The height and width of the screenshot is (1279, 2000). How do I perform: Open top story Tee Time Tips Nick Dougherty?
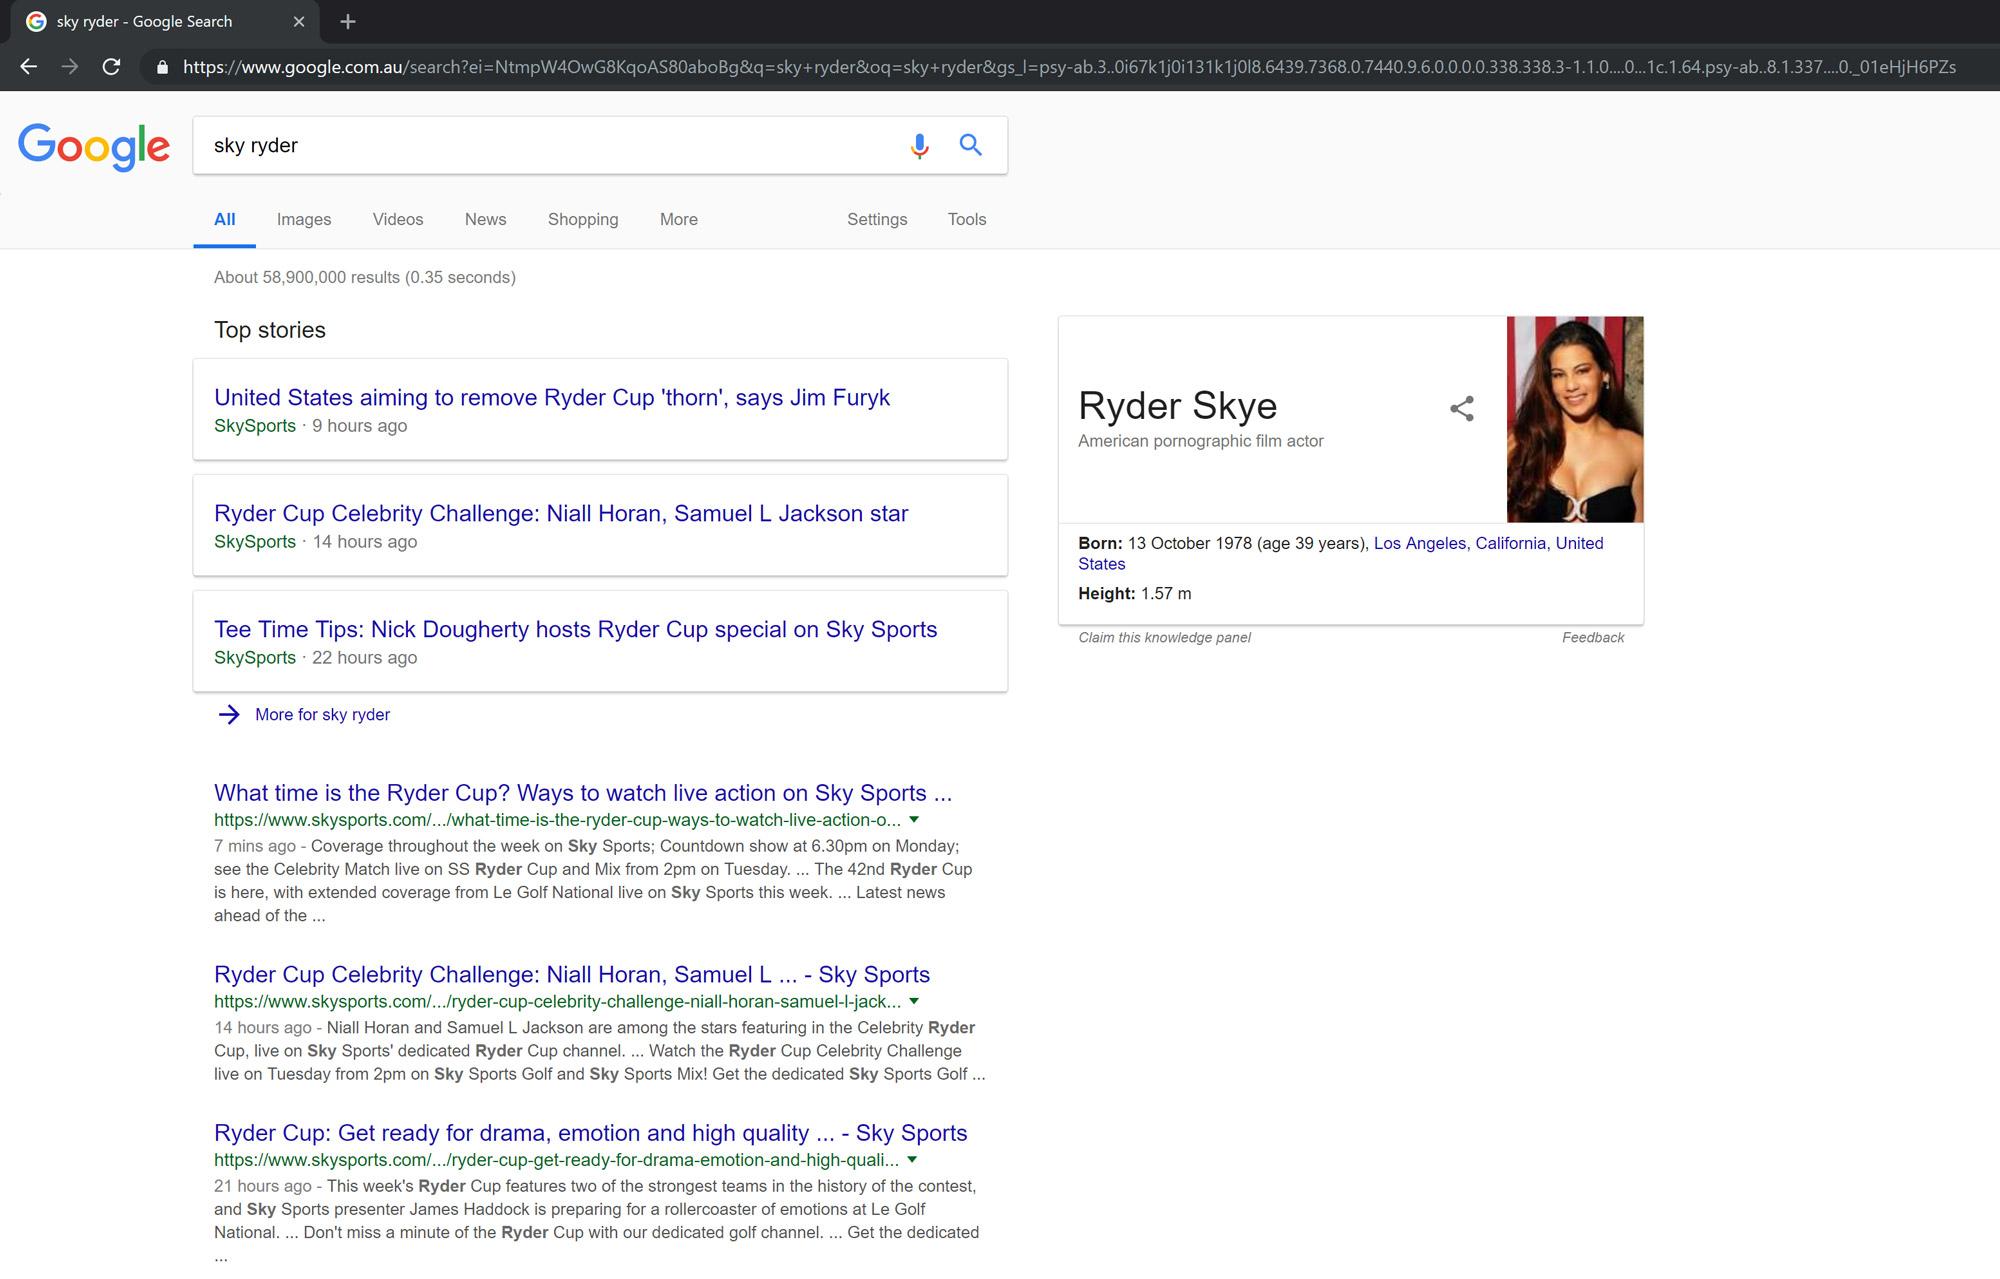point(575,629)
